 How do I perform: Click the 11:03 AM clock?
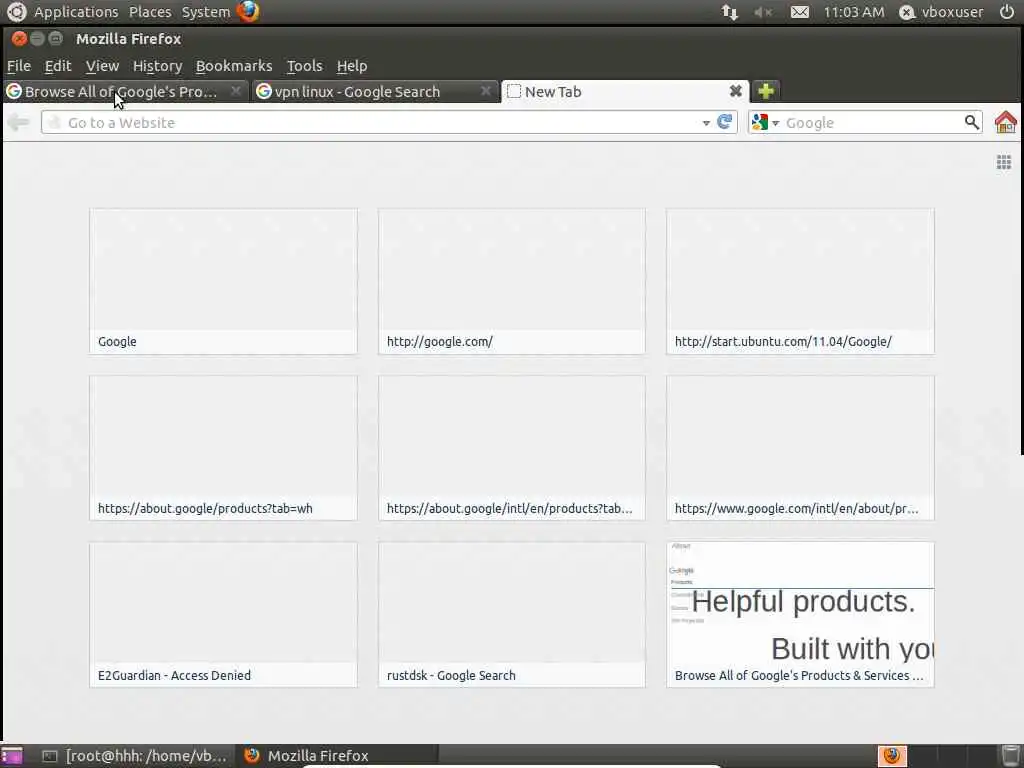tap(854, 12)
